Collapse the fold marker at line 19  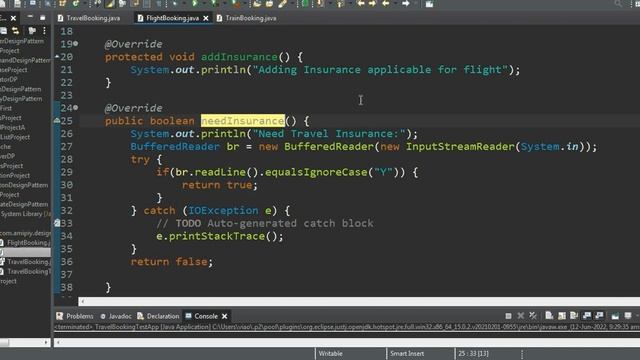coord(76,43)
